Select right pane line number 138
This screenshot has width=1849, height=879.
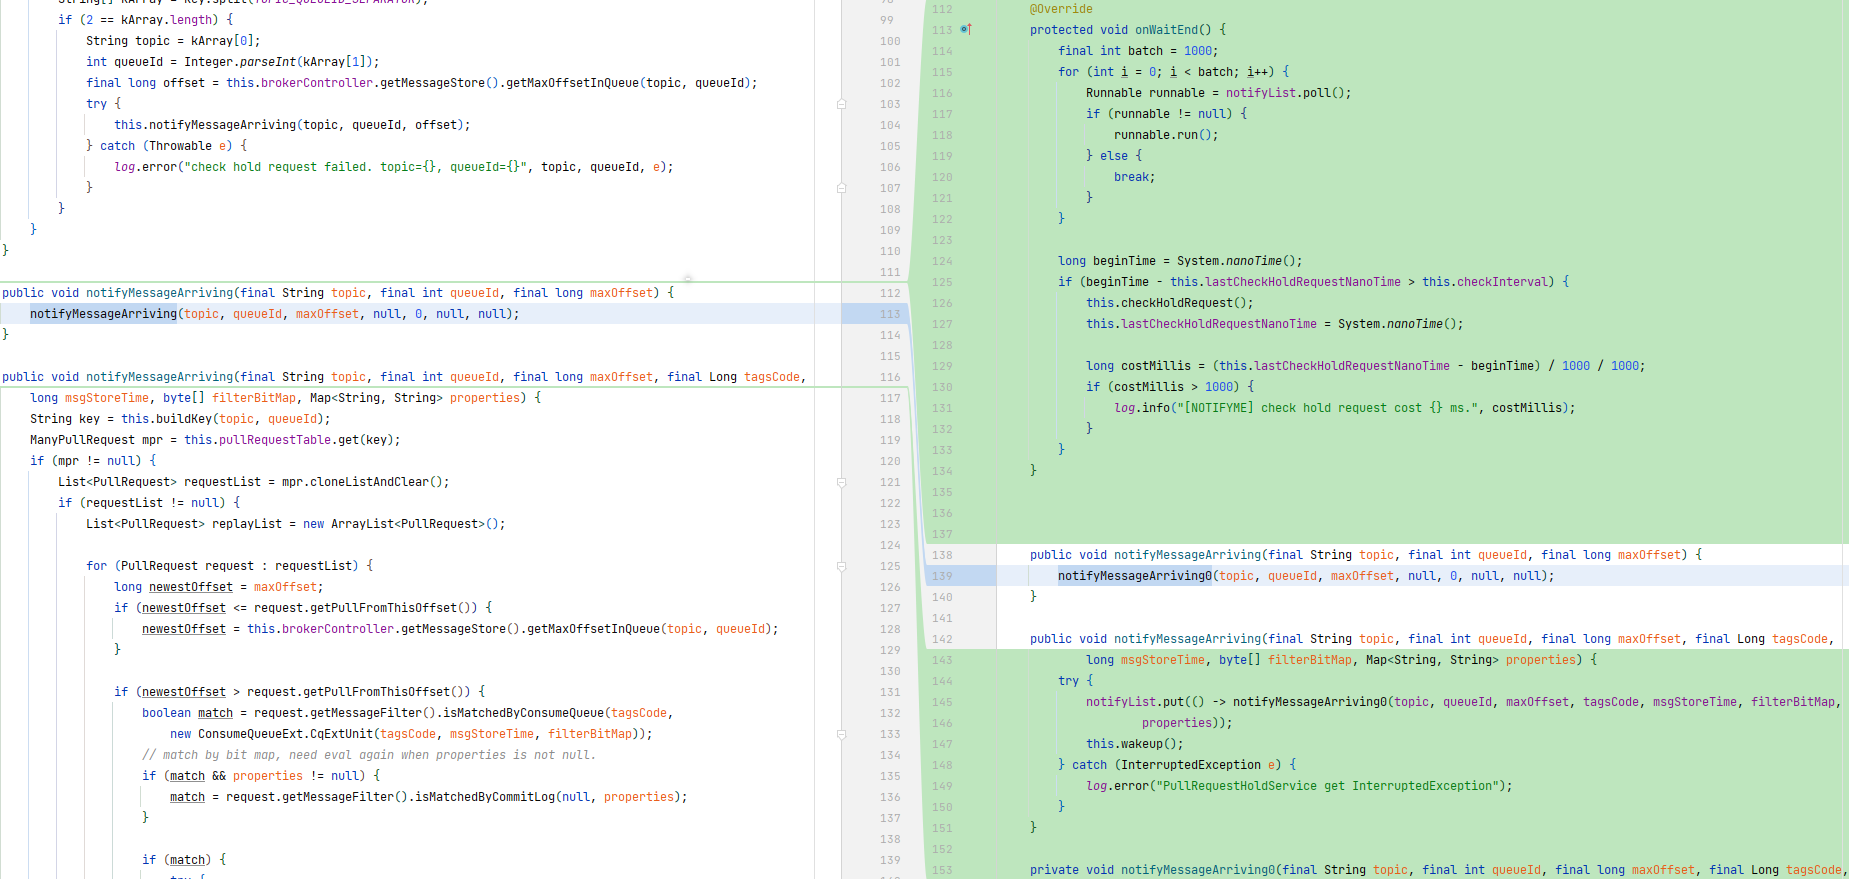click(x=942, y=555)
